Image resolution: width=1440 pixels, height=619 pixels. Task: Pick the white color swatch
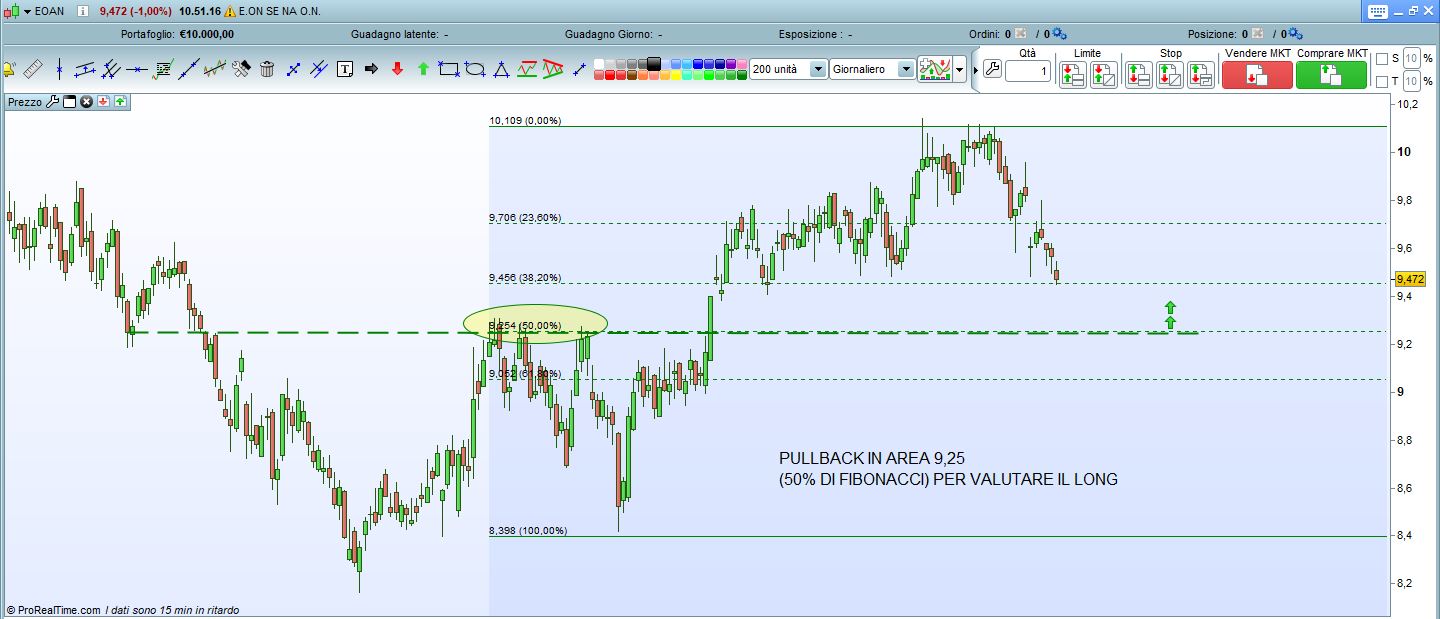pyautogui.click(x=599, y=64)
